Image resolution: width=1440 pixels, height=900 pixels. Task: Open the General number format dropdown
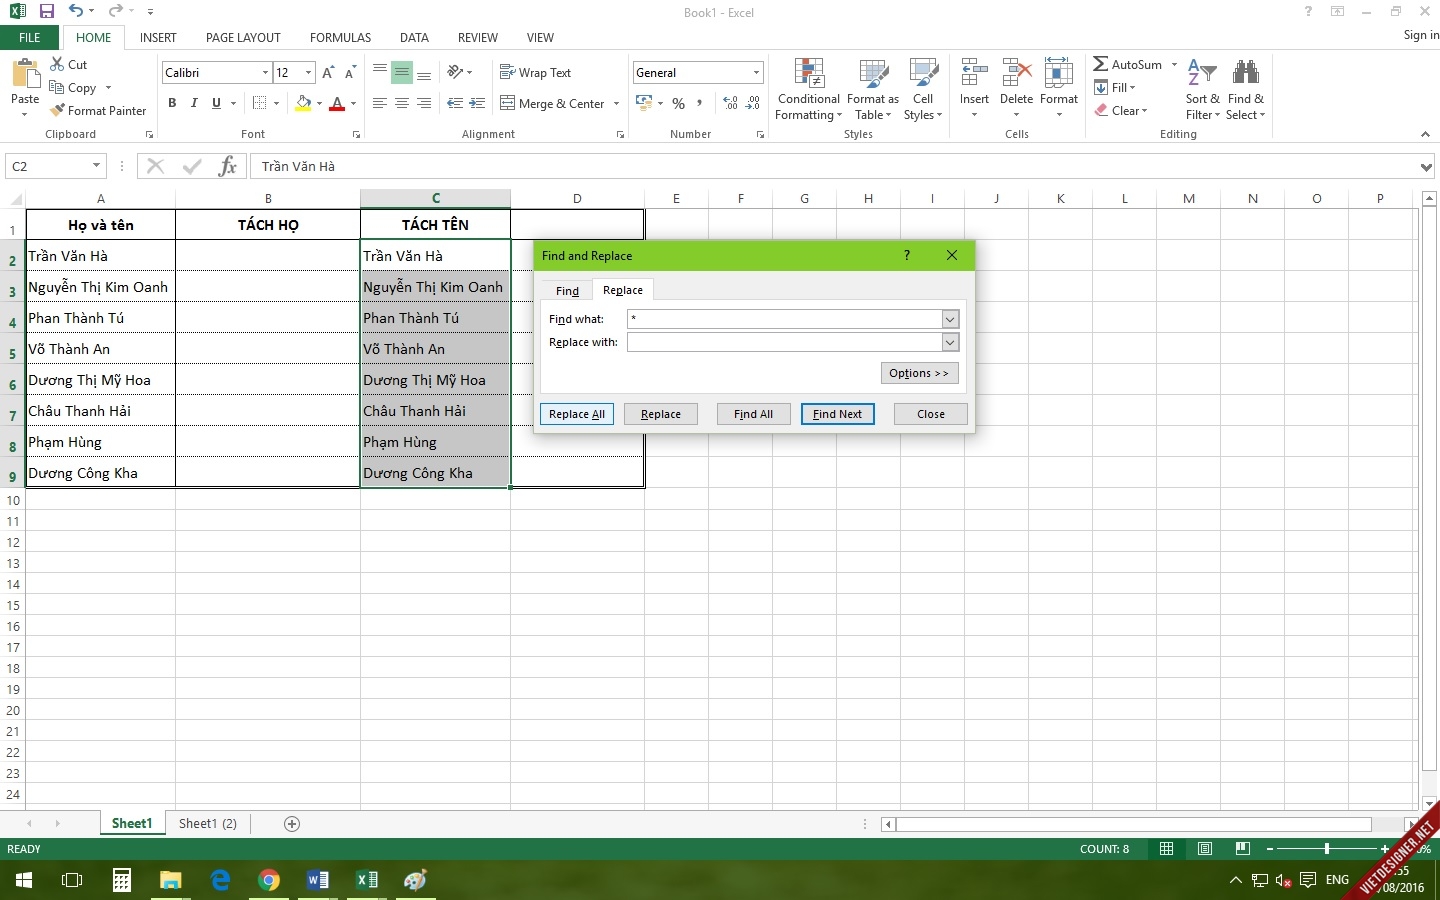(x=756, y=72)
